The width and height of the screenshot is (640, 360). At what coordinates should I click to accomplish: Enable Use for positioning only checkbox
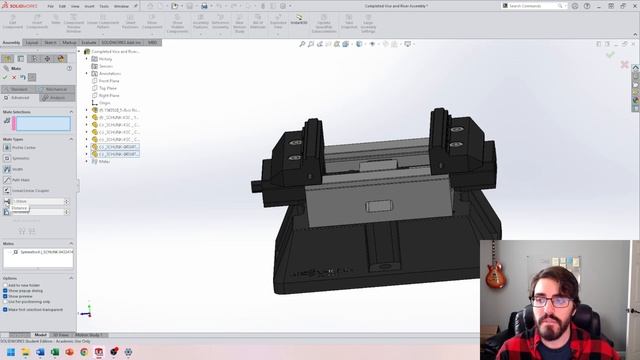tap(5, 302)
